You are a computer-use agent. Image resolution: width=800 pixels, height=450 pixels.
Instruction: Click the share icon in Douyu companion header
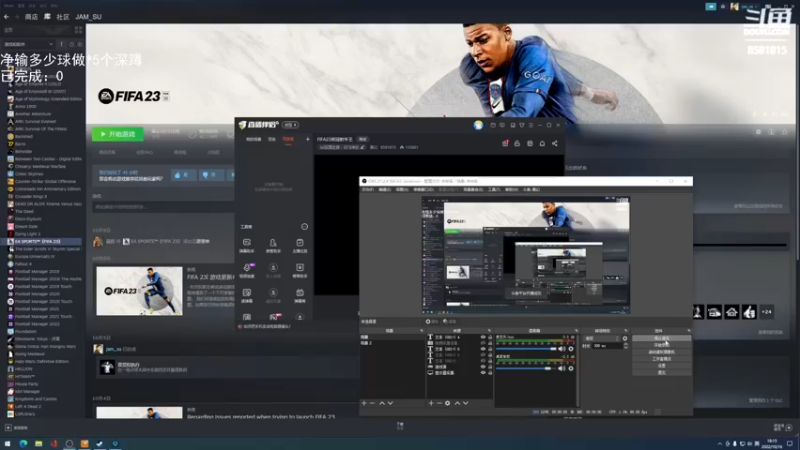pyautogui.click(x=555, y=143)
